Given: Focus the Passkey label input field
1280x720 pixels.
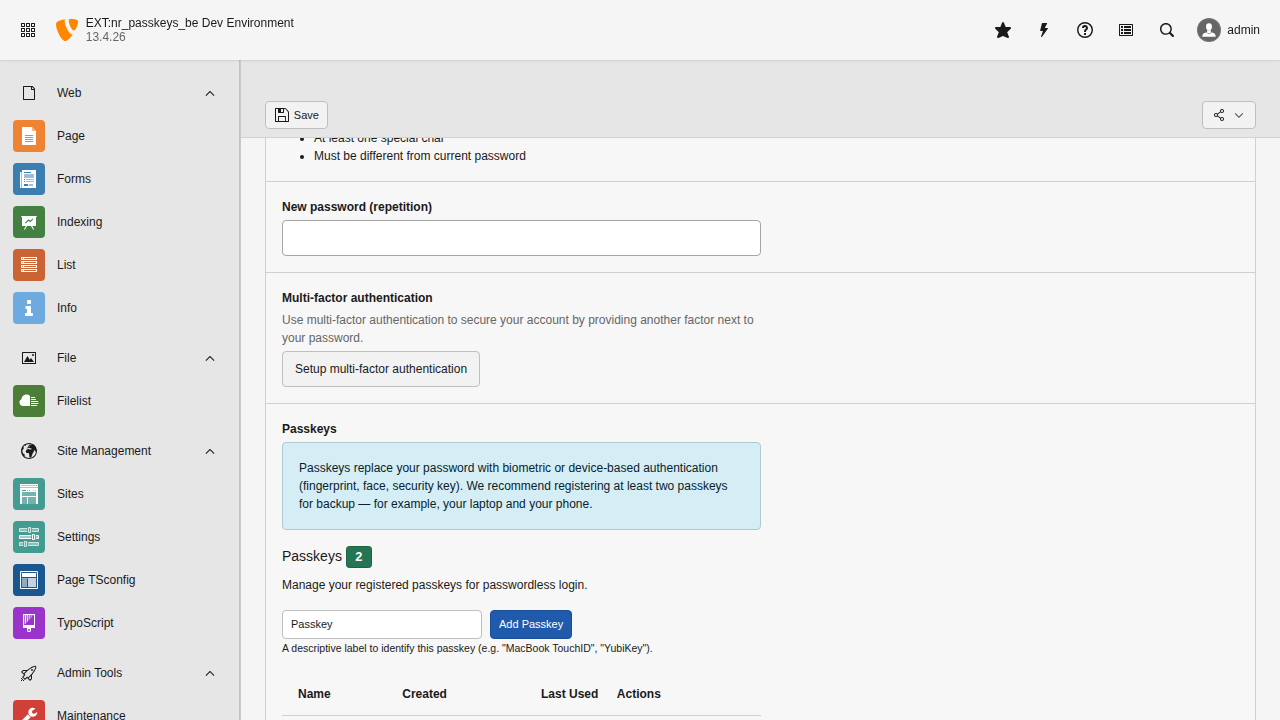Looking at the screenshot, I should tap(382, 624).
